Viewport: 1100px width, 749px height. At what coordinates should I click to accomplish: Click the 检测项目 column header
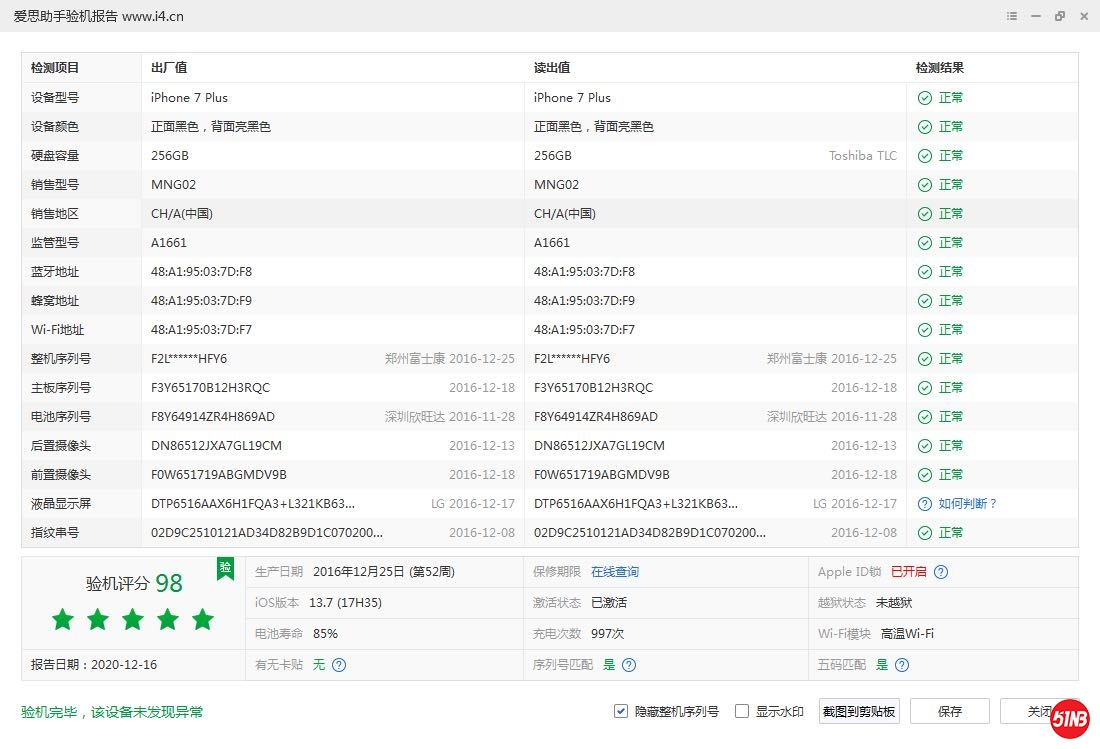(55, 68)
